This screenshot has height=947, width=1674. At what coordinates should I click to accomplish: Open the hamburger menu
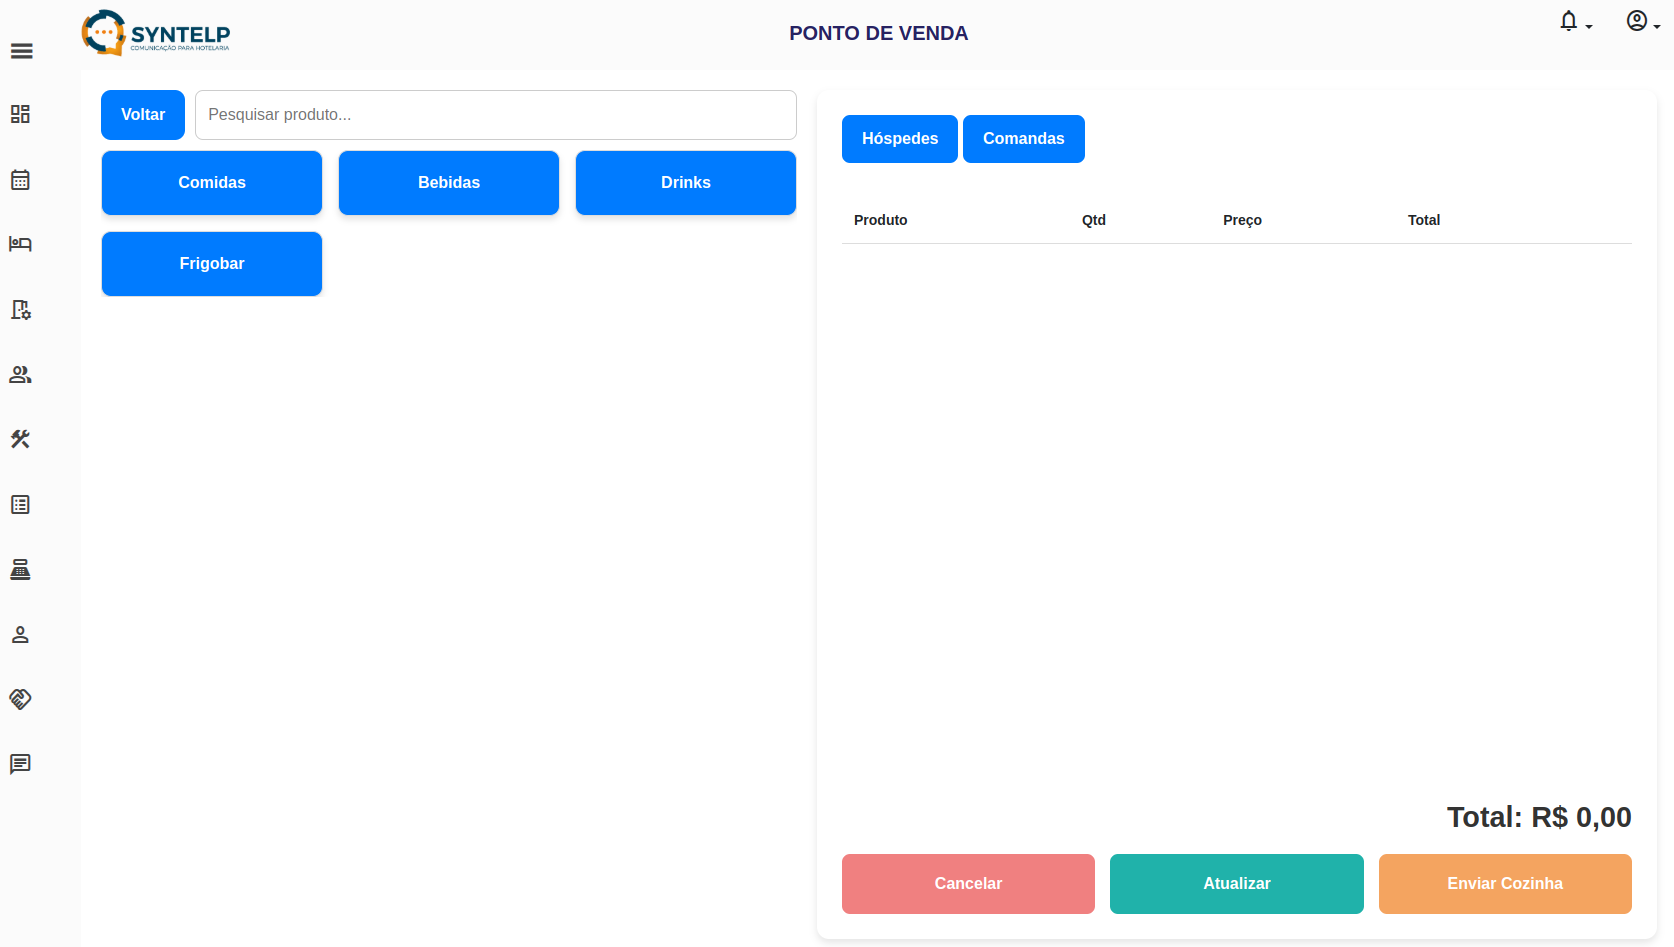point(21,51)
